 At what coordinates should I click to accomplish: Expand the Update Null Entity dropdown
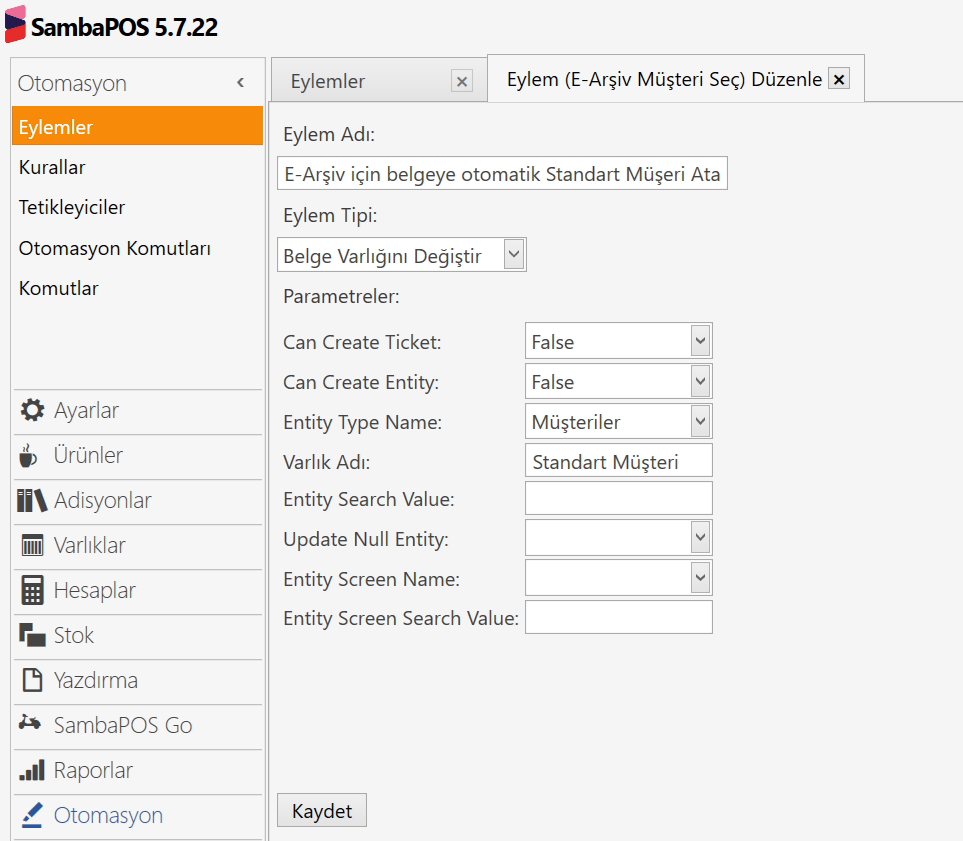point(700,538)
